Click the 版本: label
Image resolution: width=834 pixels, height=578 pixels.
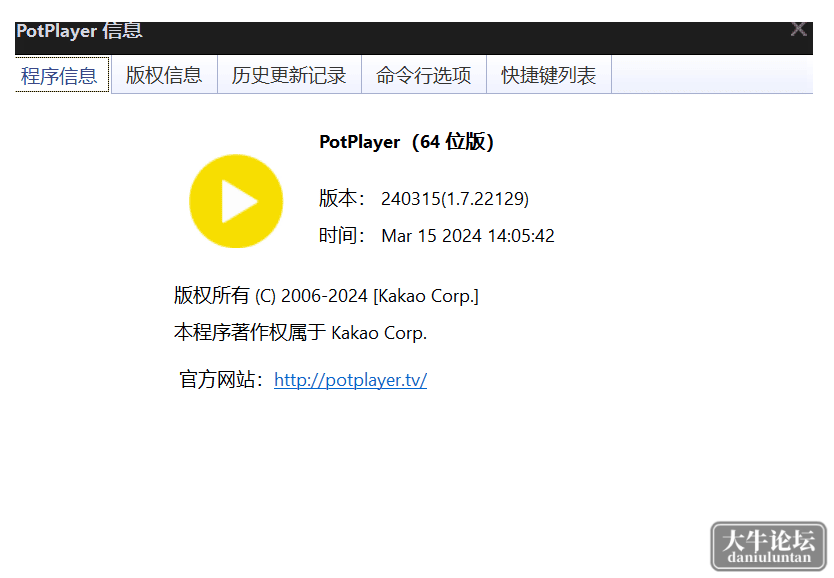pyautogui.click(x=342, y=198)
